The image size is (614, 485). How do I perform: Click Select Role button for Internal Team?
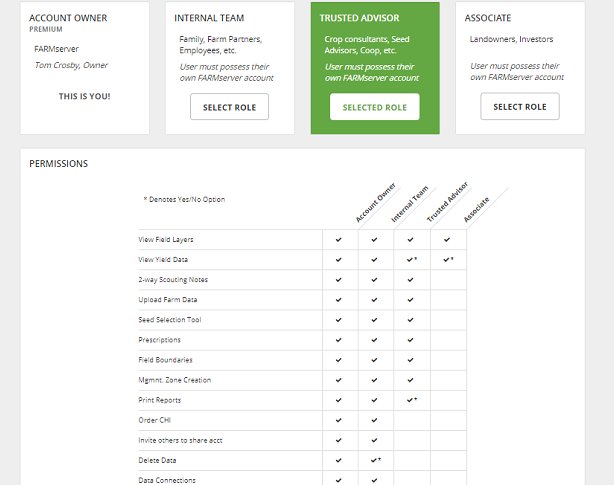pos(229,106)
